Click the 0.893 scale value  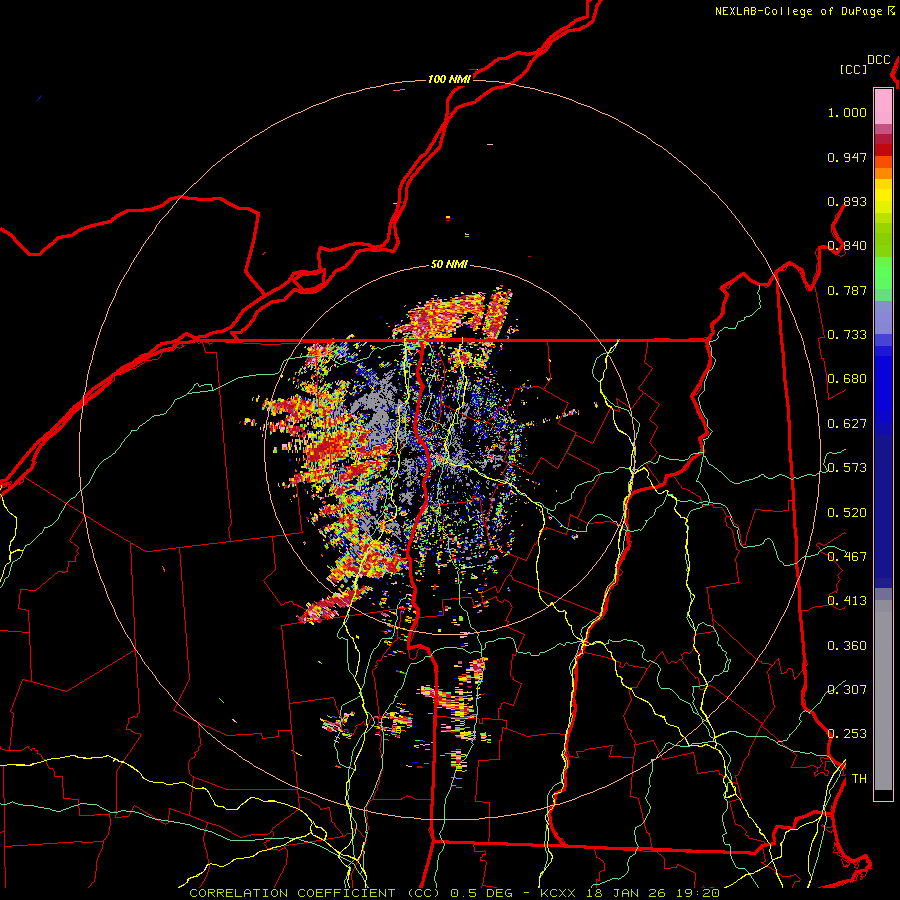coord(847,201)
